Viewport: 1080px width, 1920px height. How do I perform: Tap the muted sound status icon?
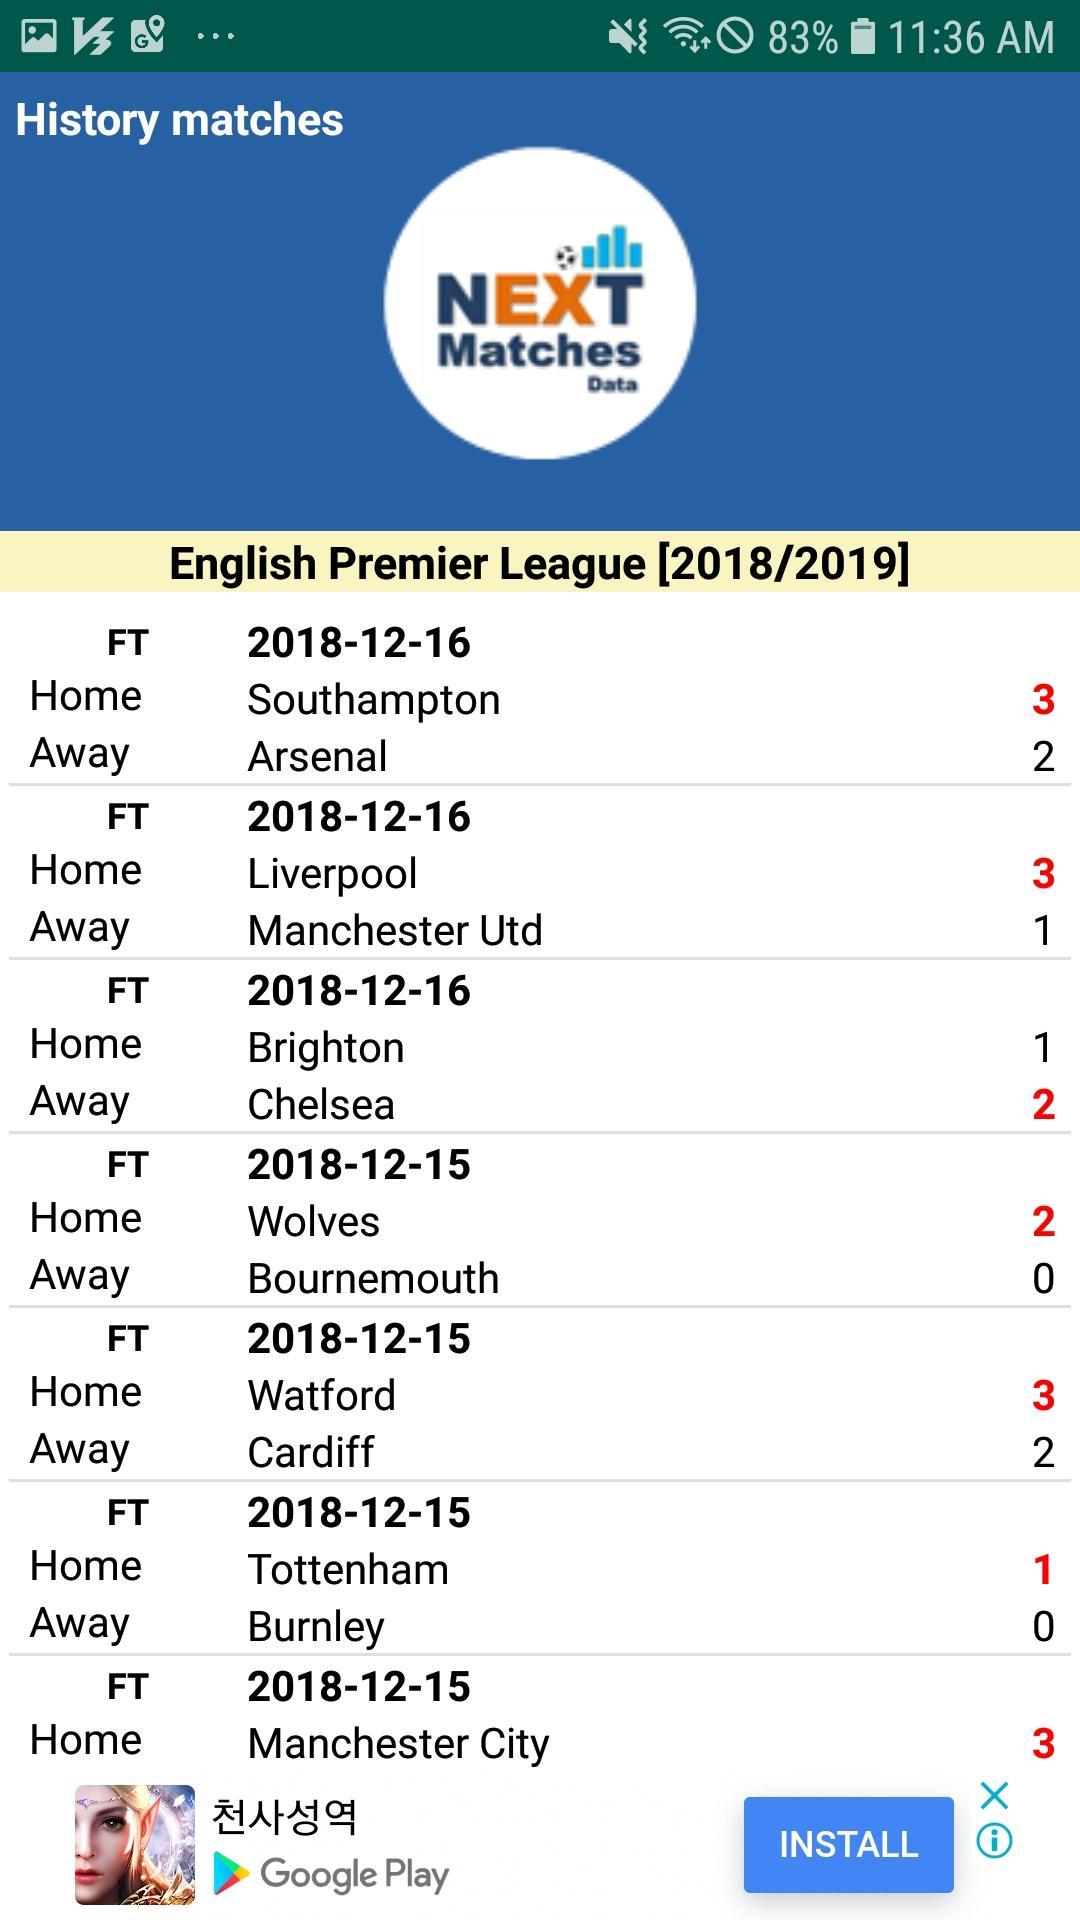[x=628, y=36]
